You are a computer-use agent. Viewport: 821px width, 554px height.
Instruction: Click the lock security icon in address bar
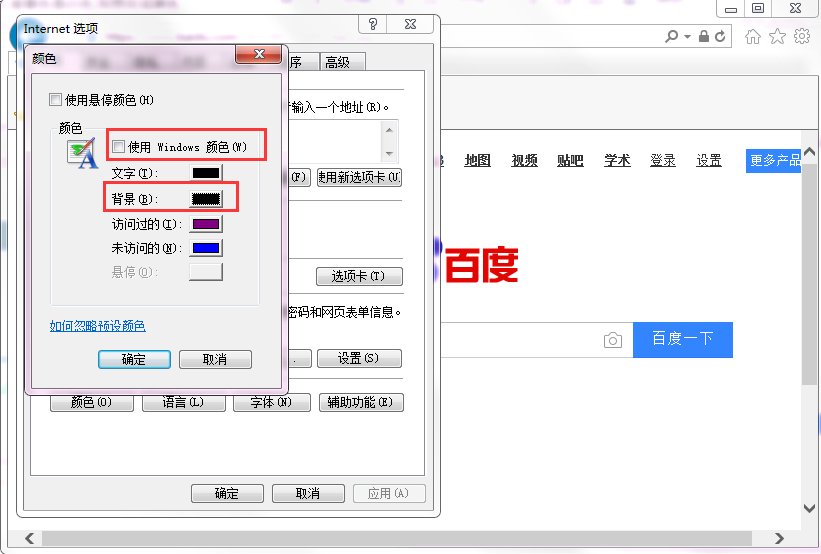coord(704,36)
